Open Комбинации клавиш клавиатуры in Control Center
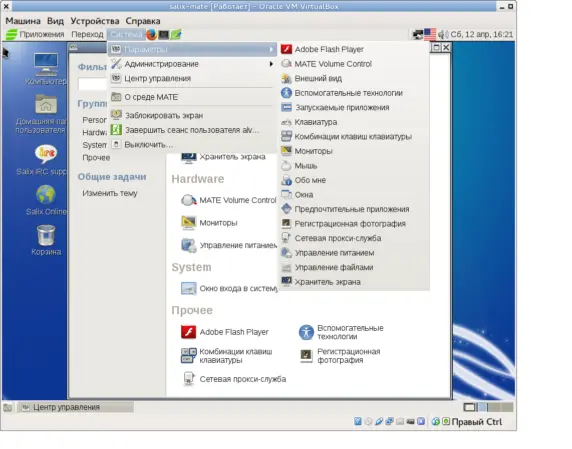 [x=227, y=356]
